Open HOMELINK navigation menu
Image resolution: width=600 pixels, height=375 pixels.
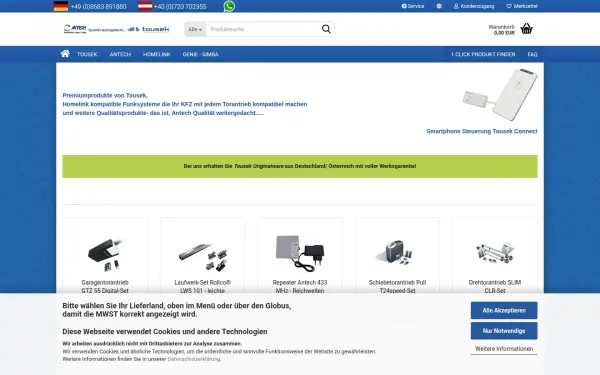pos(157,54)
